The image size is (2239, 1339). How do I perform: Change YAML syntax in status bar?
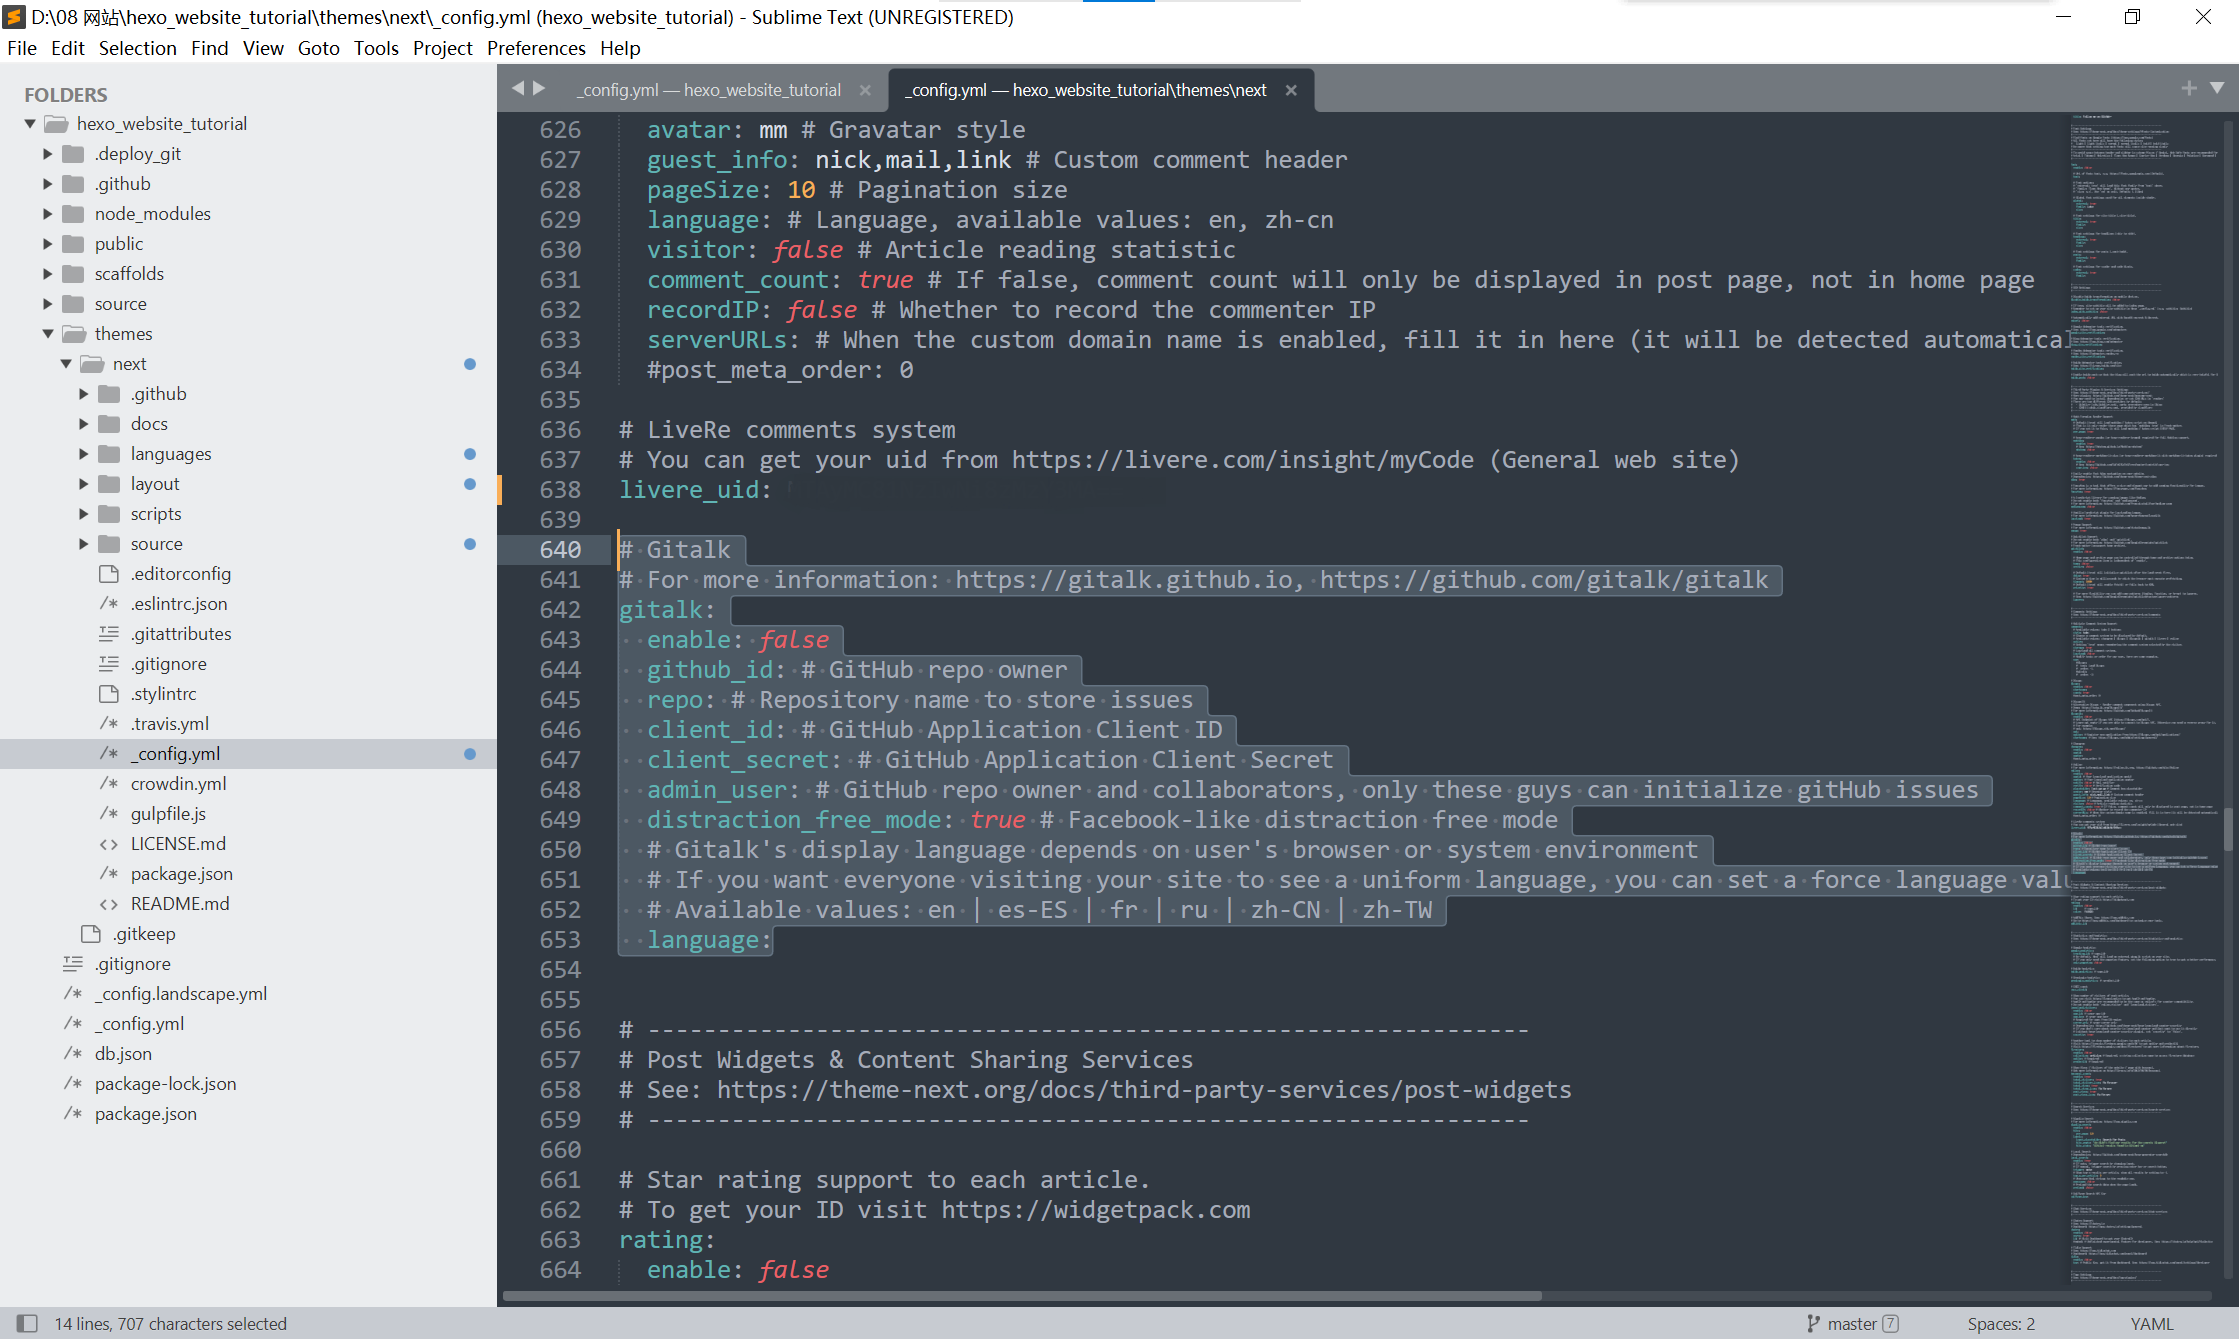tap(2151, 1323)
